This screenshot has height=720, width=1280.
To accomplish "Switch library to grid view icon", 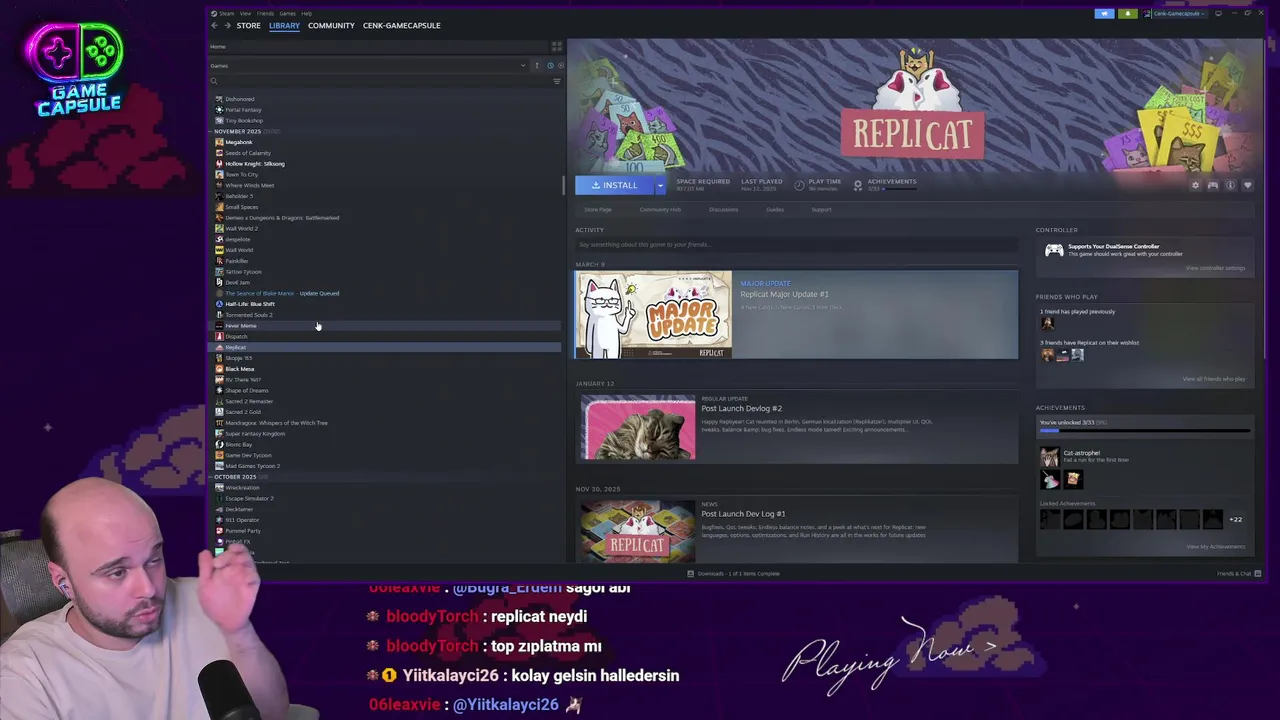I will tap(557, 46).
